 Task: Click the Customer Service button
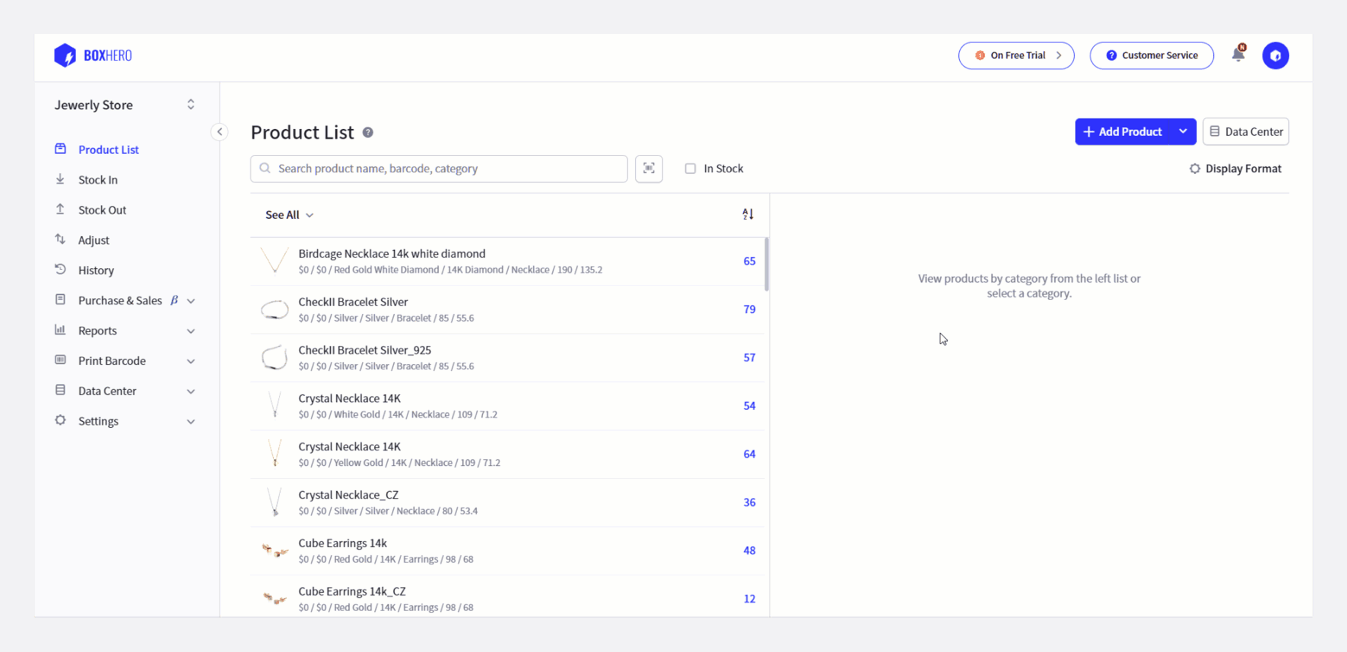click(x=1151, y=56)
